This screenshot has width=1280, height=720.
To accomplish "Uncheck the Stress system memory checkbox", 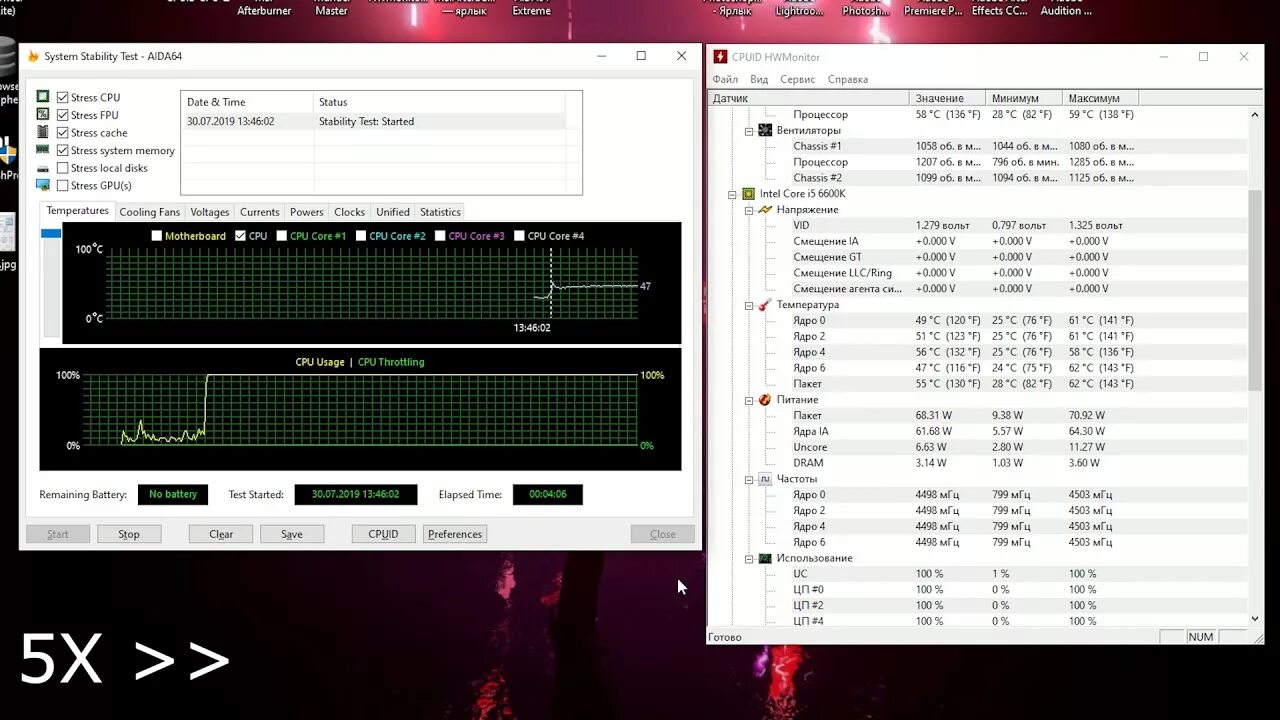I will (x=63, y=150).
